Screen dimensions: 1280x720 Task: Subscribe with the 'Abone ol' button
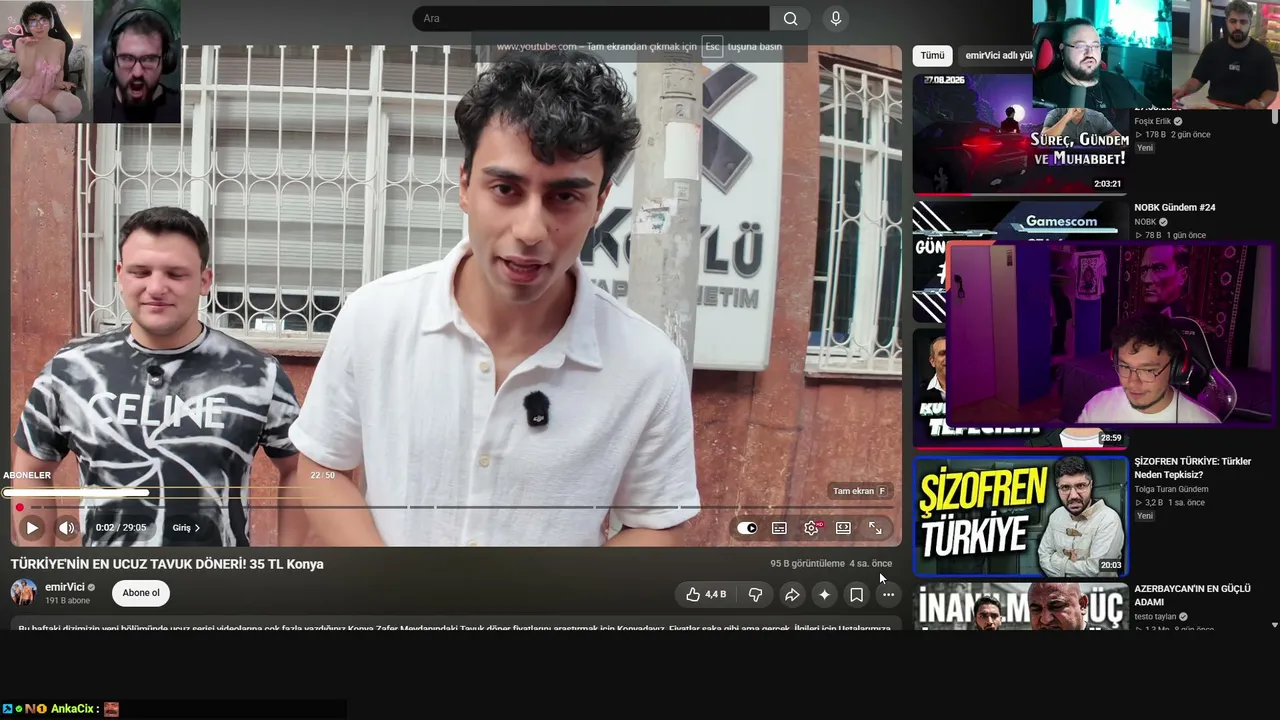coord(141,593)
